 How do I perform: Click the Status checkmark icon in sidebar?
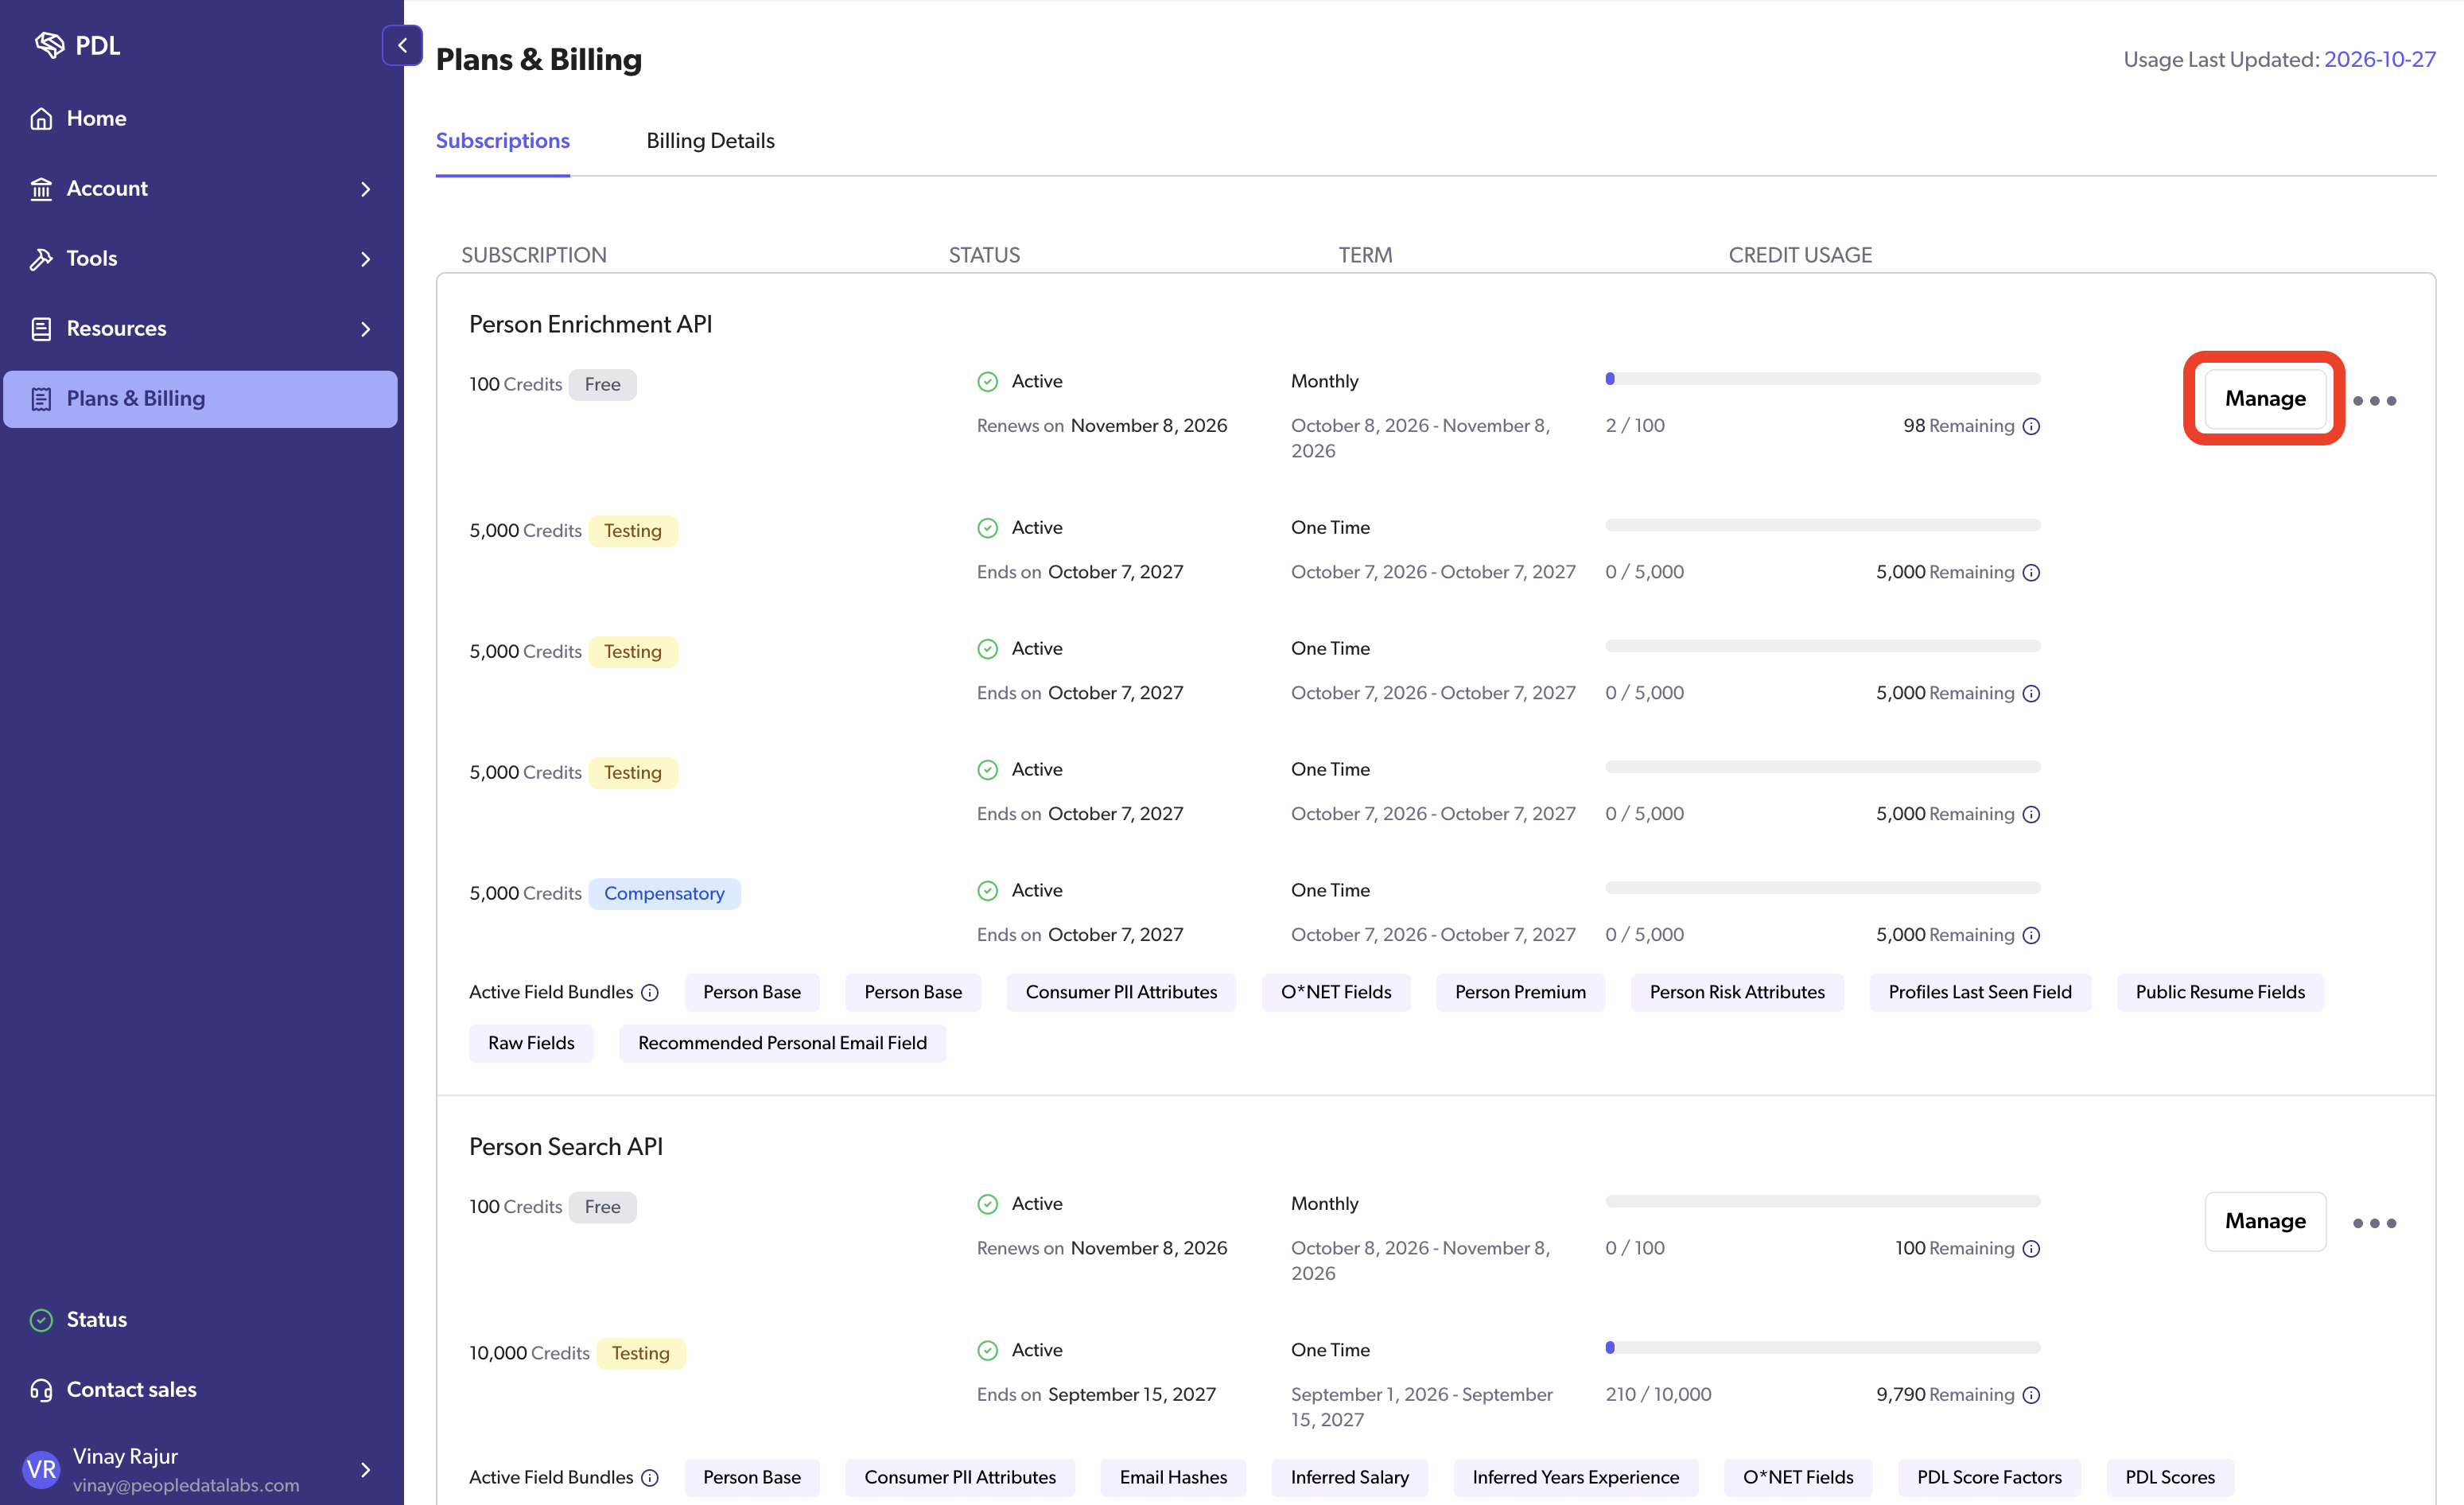41,1320
